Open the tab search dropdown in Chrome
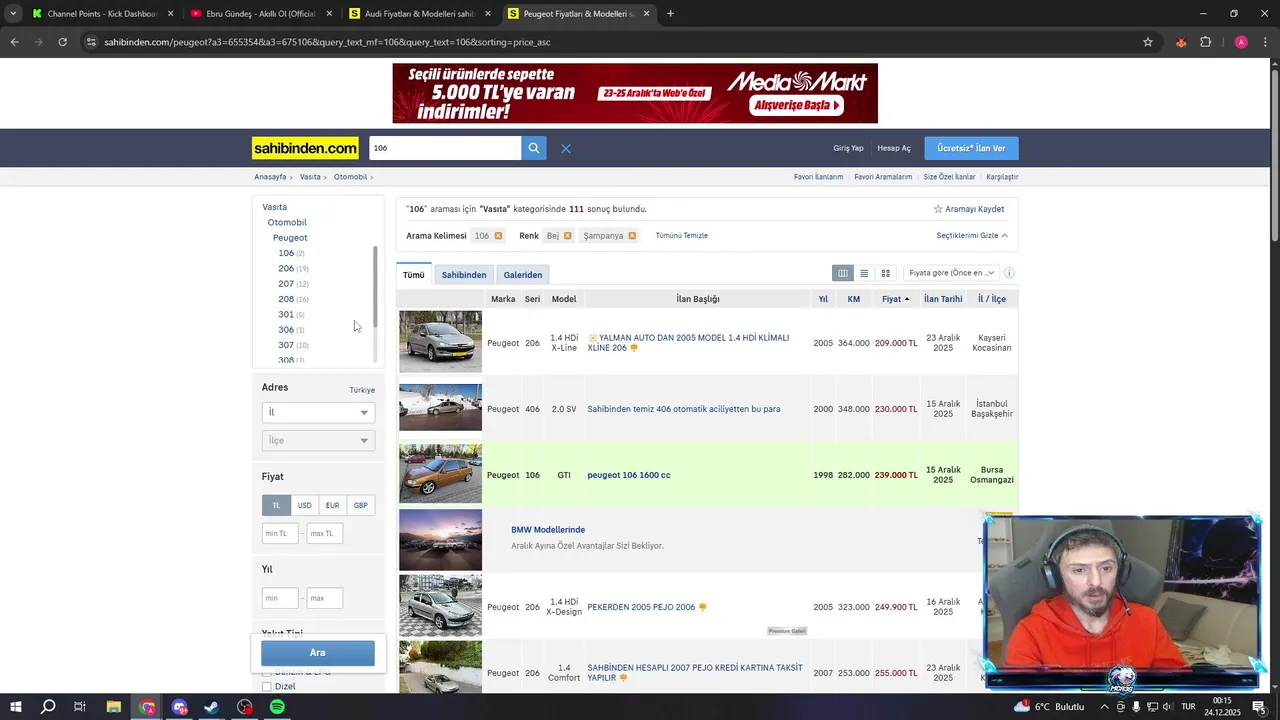1280x720 pixels. point(12,14)
